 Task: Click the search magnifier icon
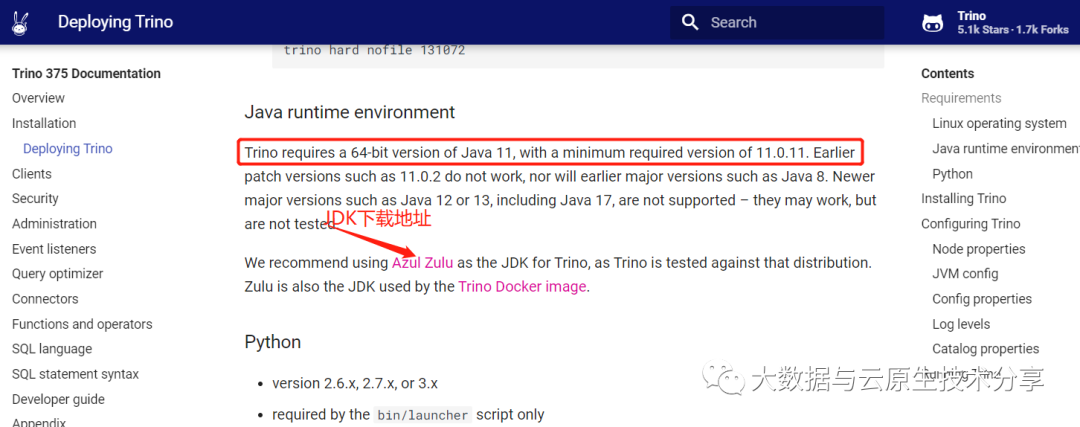tap(689, 23)
